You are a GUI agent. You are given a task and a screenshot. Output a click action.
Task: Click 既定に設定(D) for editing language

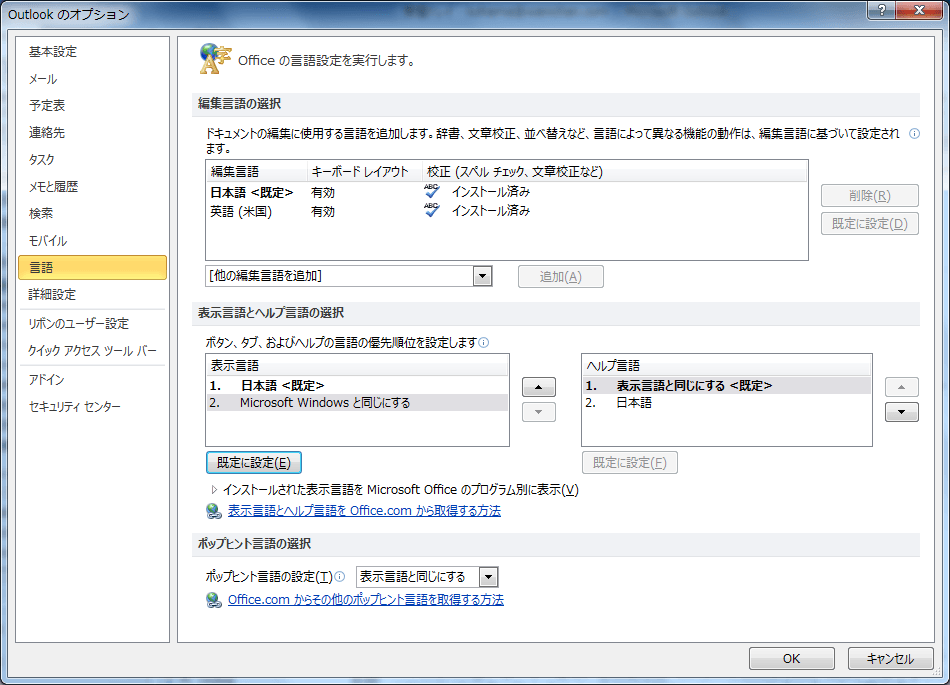point(869,223)
